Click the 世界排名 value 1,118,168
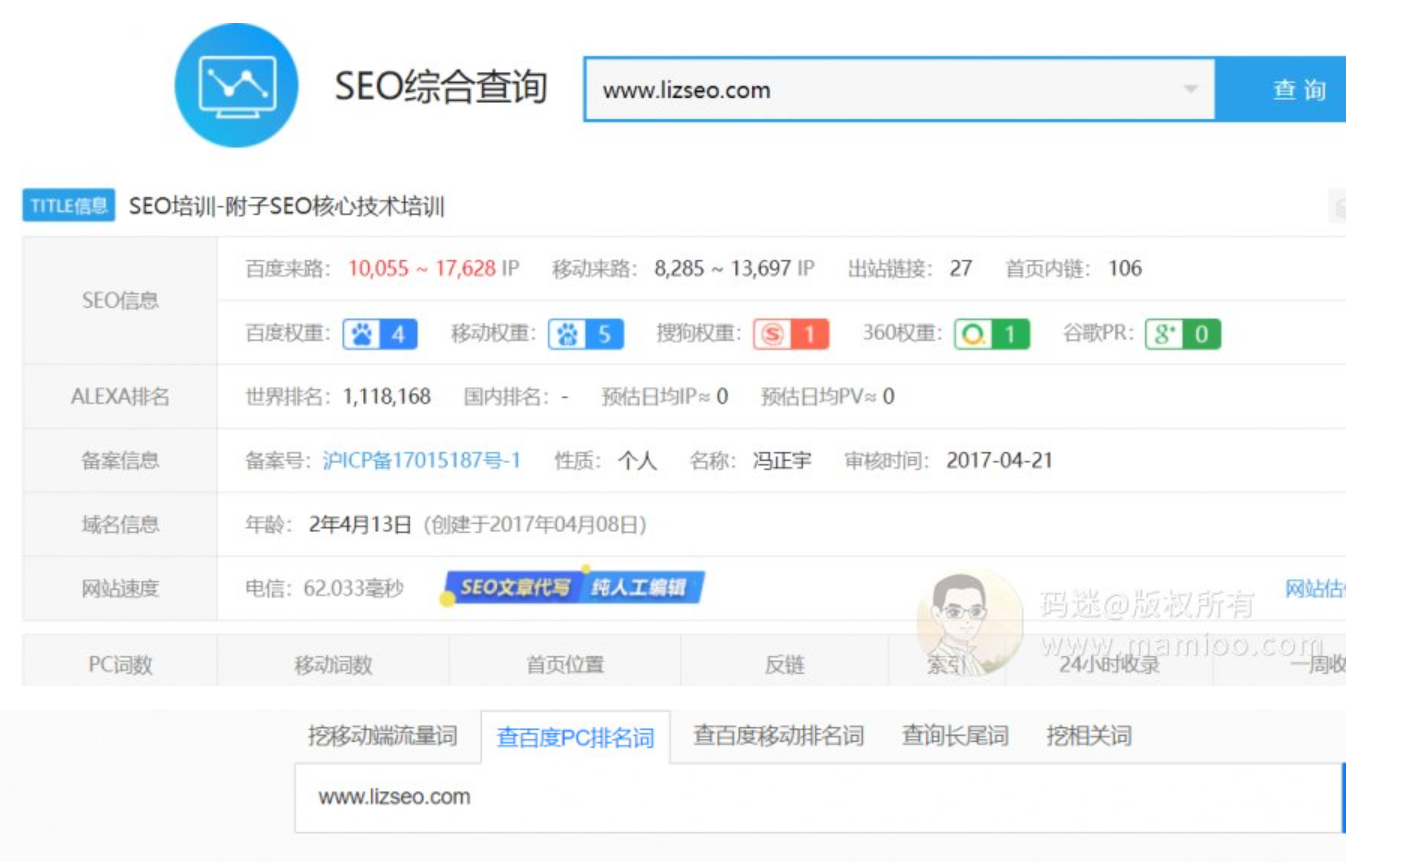This screenshot has height=862, width=1416. [387, 396]
